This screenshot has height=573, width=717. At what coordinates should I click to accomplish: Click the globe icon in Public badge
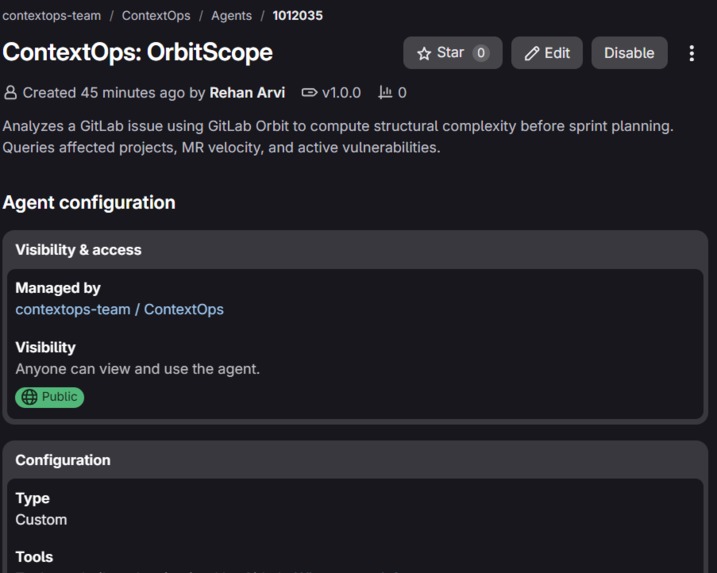coord(29,397)
